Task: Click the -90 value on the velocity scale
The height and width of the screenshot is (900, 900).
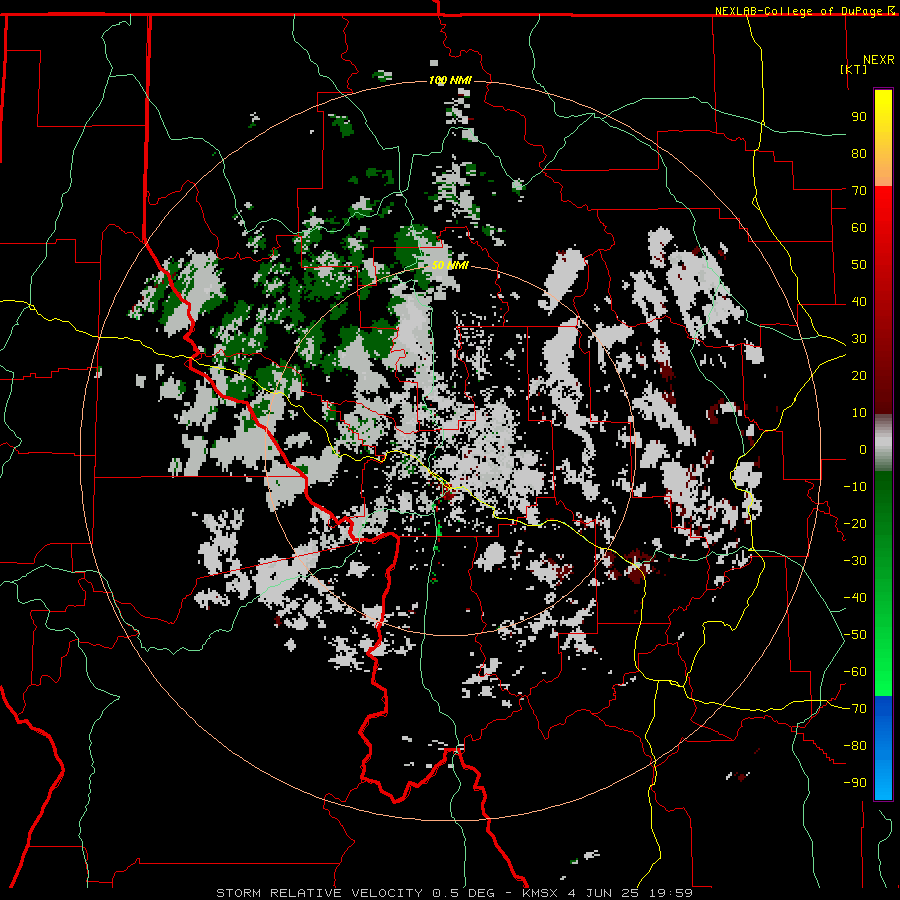Action: click(855, 782)
